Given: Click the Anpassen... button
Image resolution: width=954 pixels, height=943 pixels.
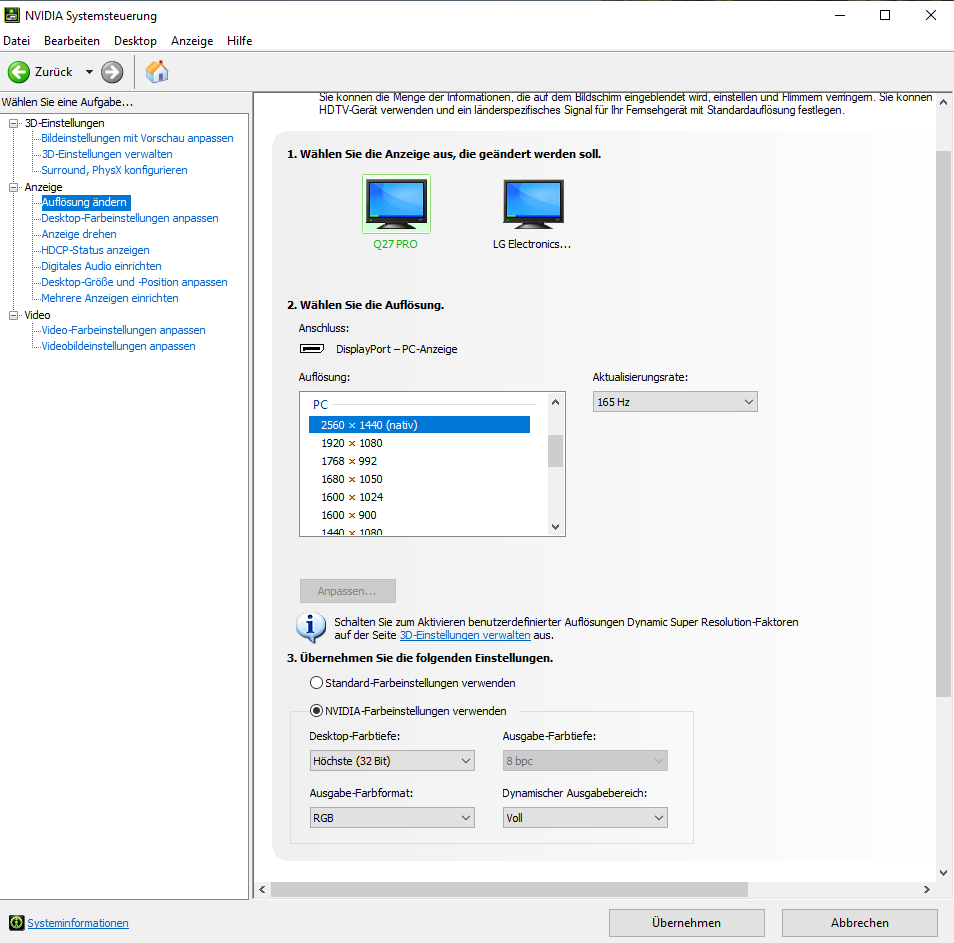Looking at the screenshot, I should click(x=347, y=591).
